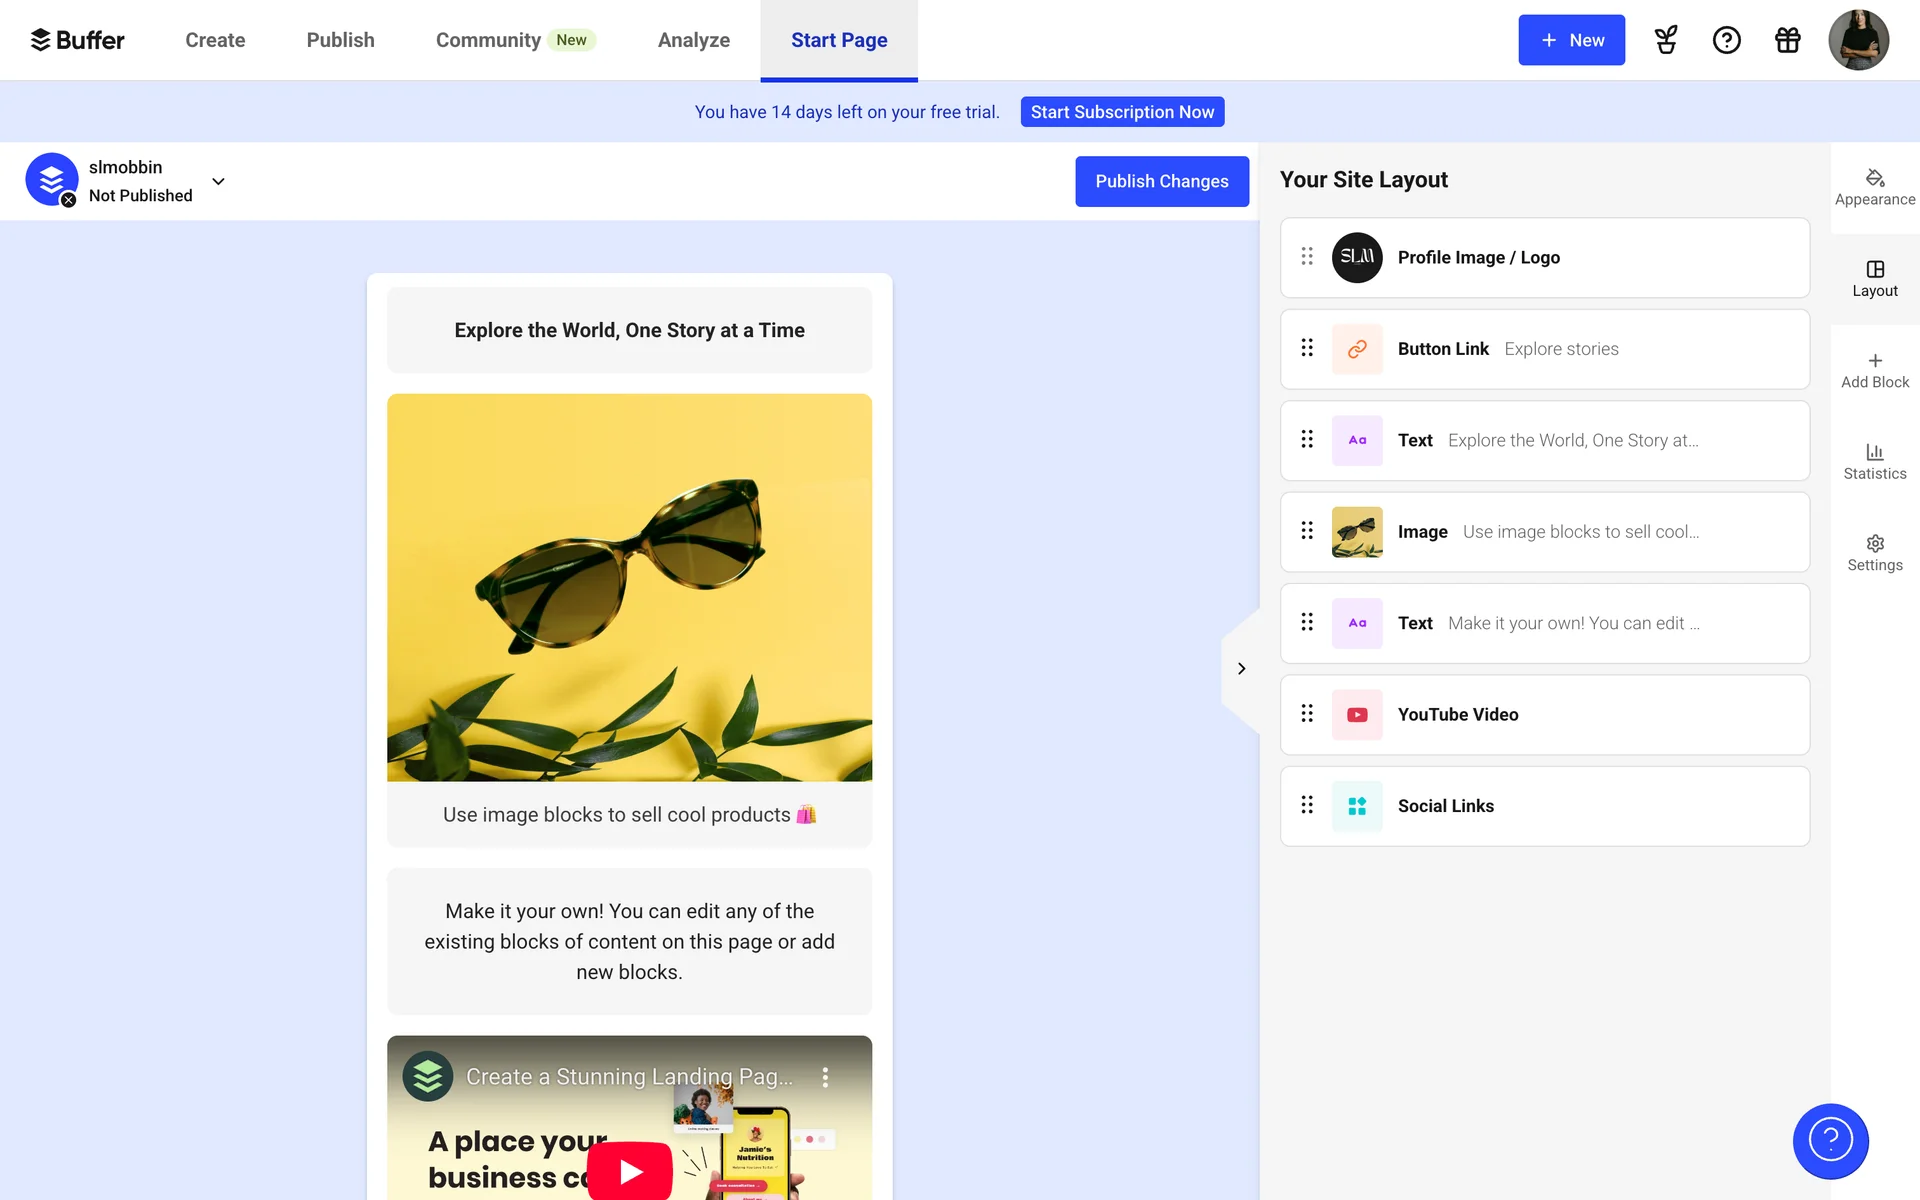This screenshot has height=1200, width=1920.
Task: Switch to the Analyze tab
Action: coord(693,40)
